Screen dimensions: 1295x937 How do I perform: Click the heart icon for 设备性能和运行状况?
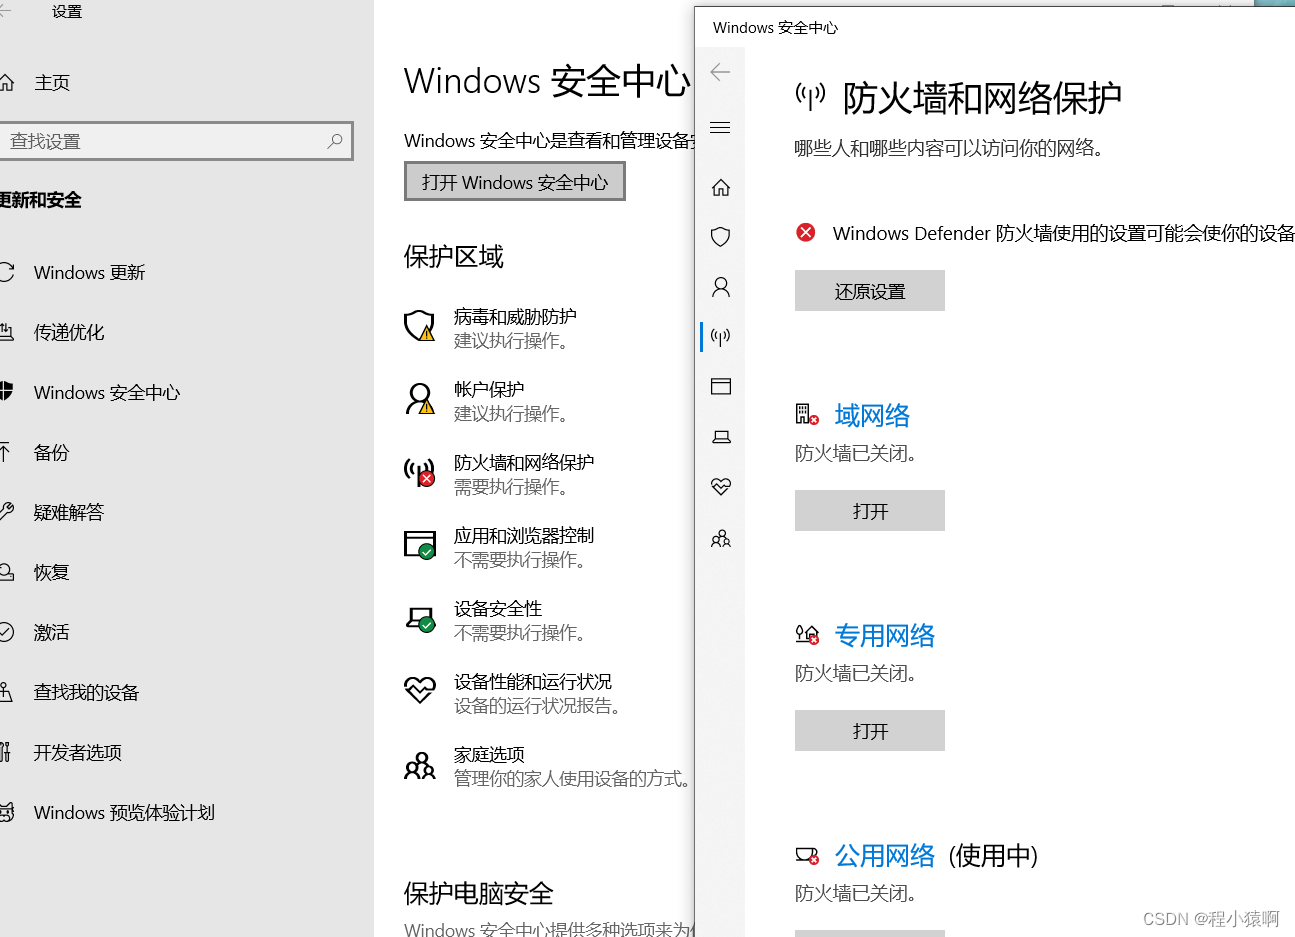tap(420, 690)
